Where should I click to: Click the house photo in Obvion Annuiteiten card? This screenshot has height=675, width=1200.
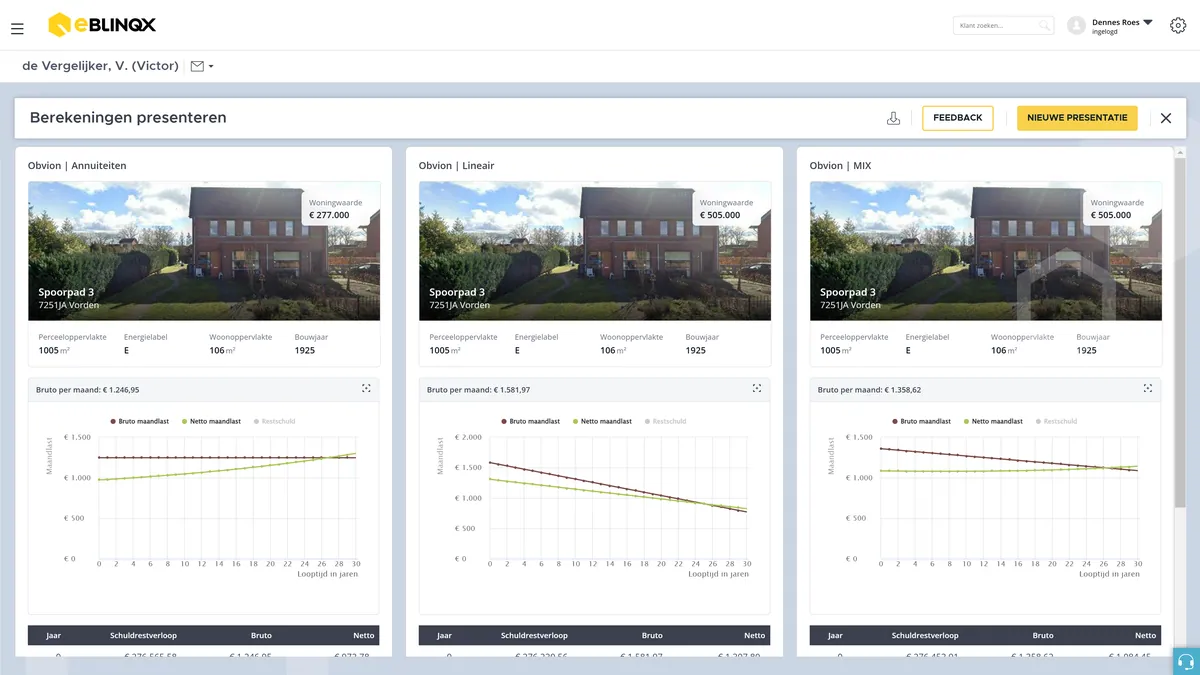(204, 251)
